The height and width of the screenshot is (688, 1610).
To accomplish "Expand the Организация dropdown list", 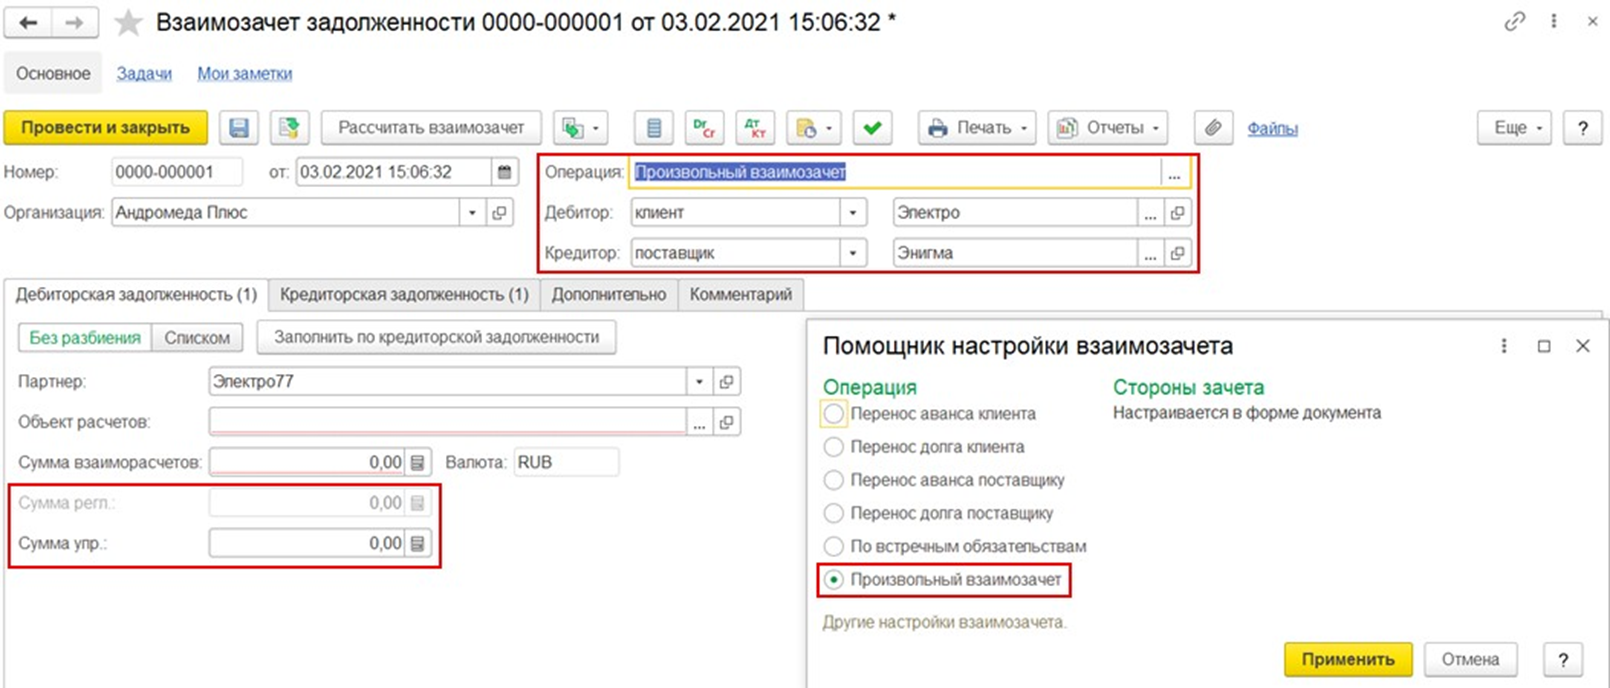I will click(472, 213).
